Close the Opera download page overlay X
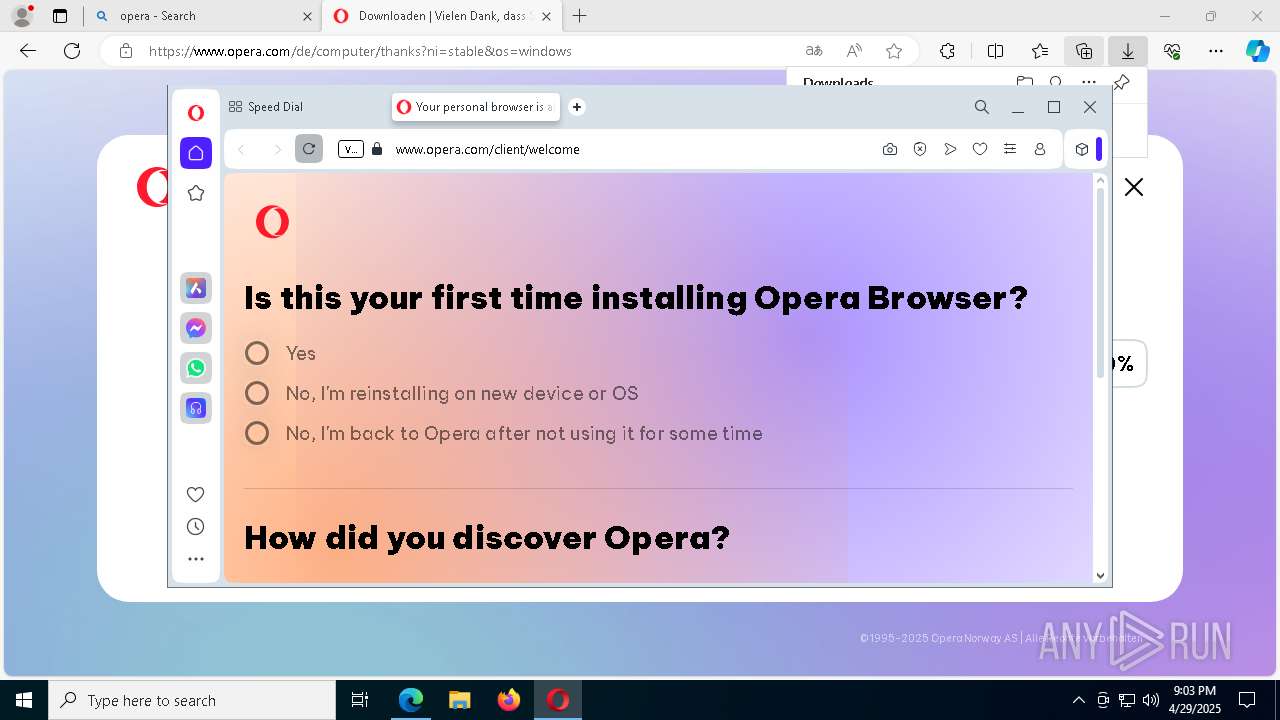This screenshot has width=1280, height=720. (x=1134, y=187)
